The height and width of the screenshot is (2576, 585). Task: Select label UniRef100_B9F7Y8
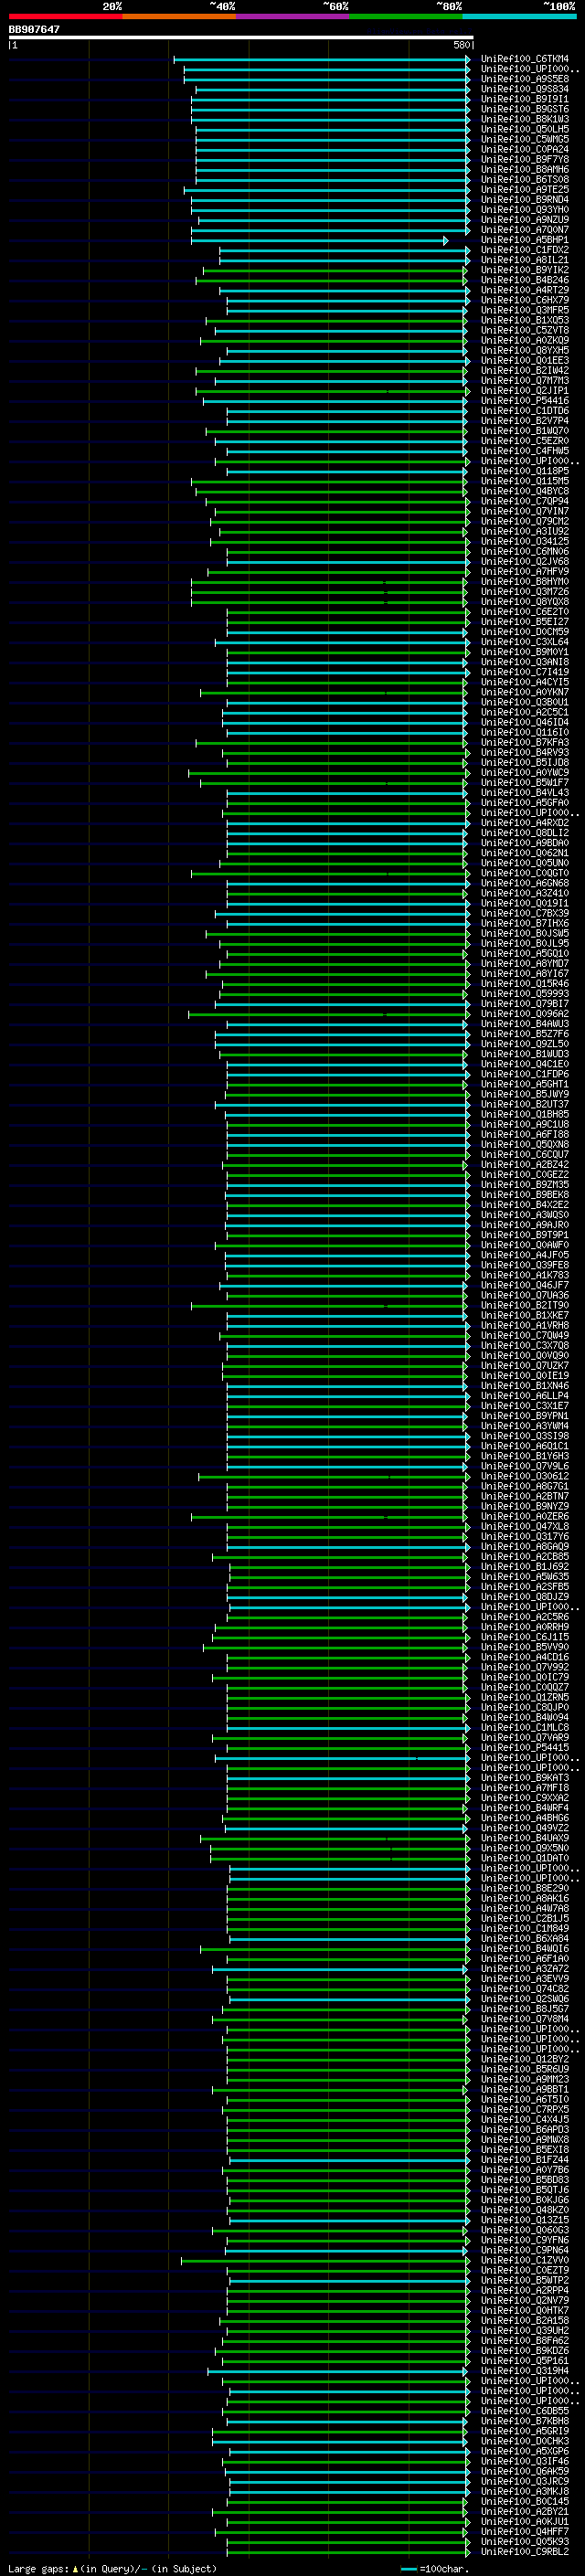point(524,159)
